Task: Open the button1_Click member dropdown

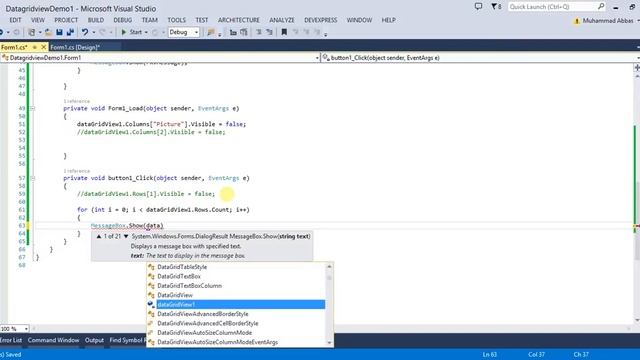Action: click(480, 58)
